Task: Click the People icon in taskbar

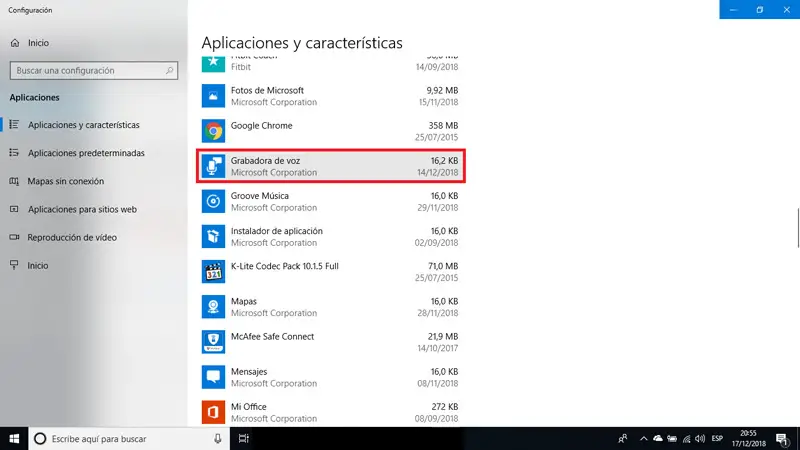Action: click(x=622, y=439)
